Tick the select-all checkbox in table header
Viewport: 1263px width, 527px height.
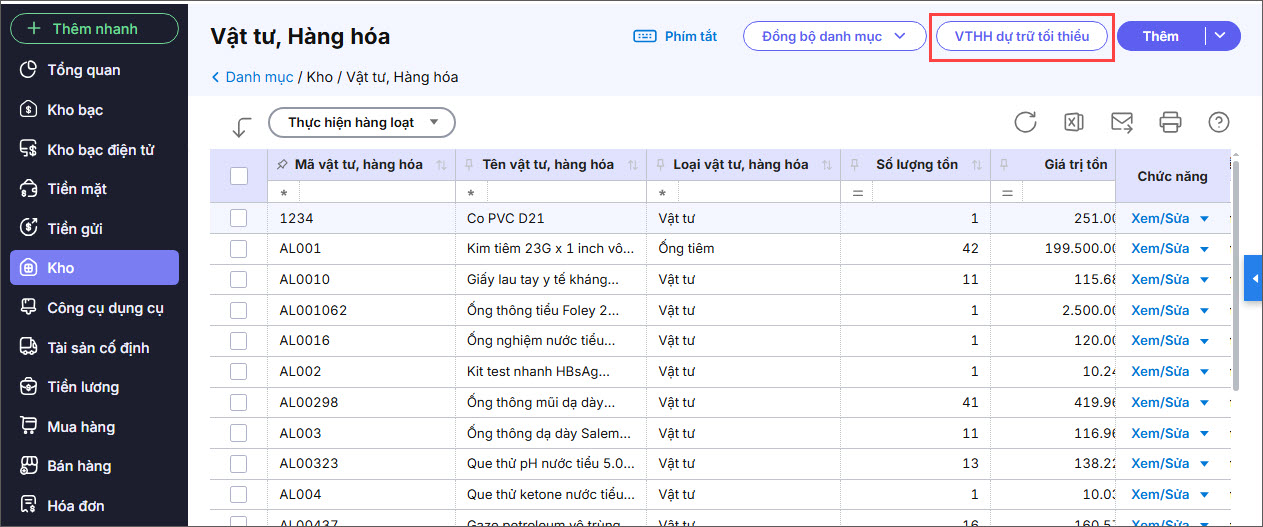tap(239, 176)
